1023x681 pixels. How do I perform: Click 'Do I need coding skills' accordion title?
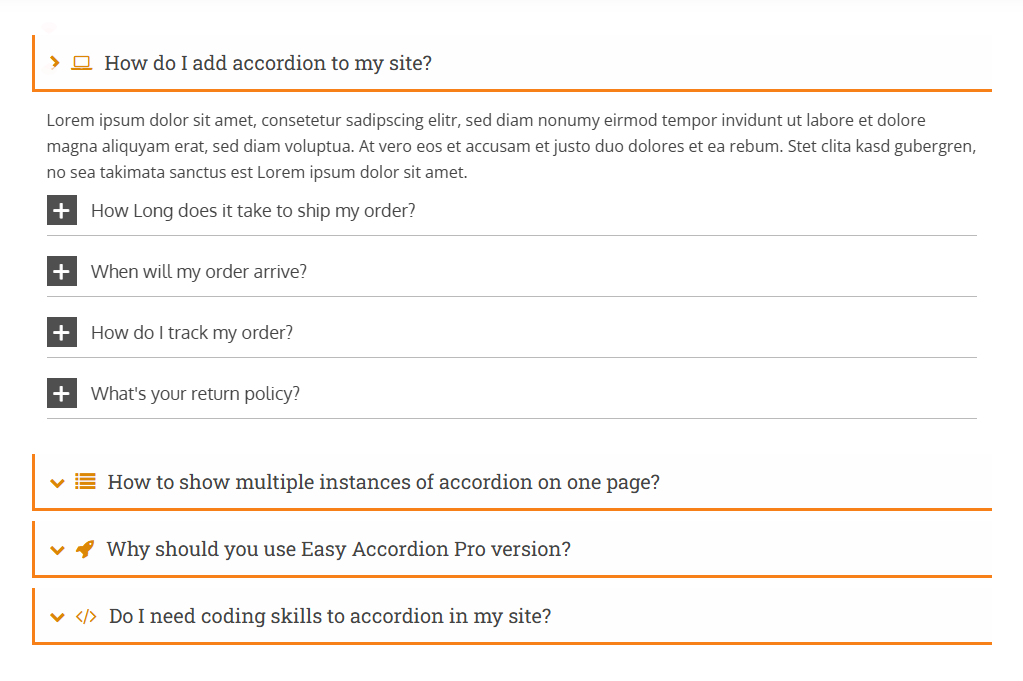click(x=330, y=616)
